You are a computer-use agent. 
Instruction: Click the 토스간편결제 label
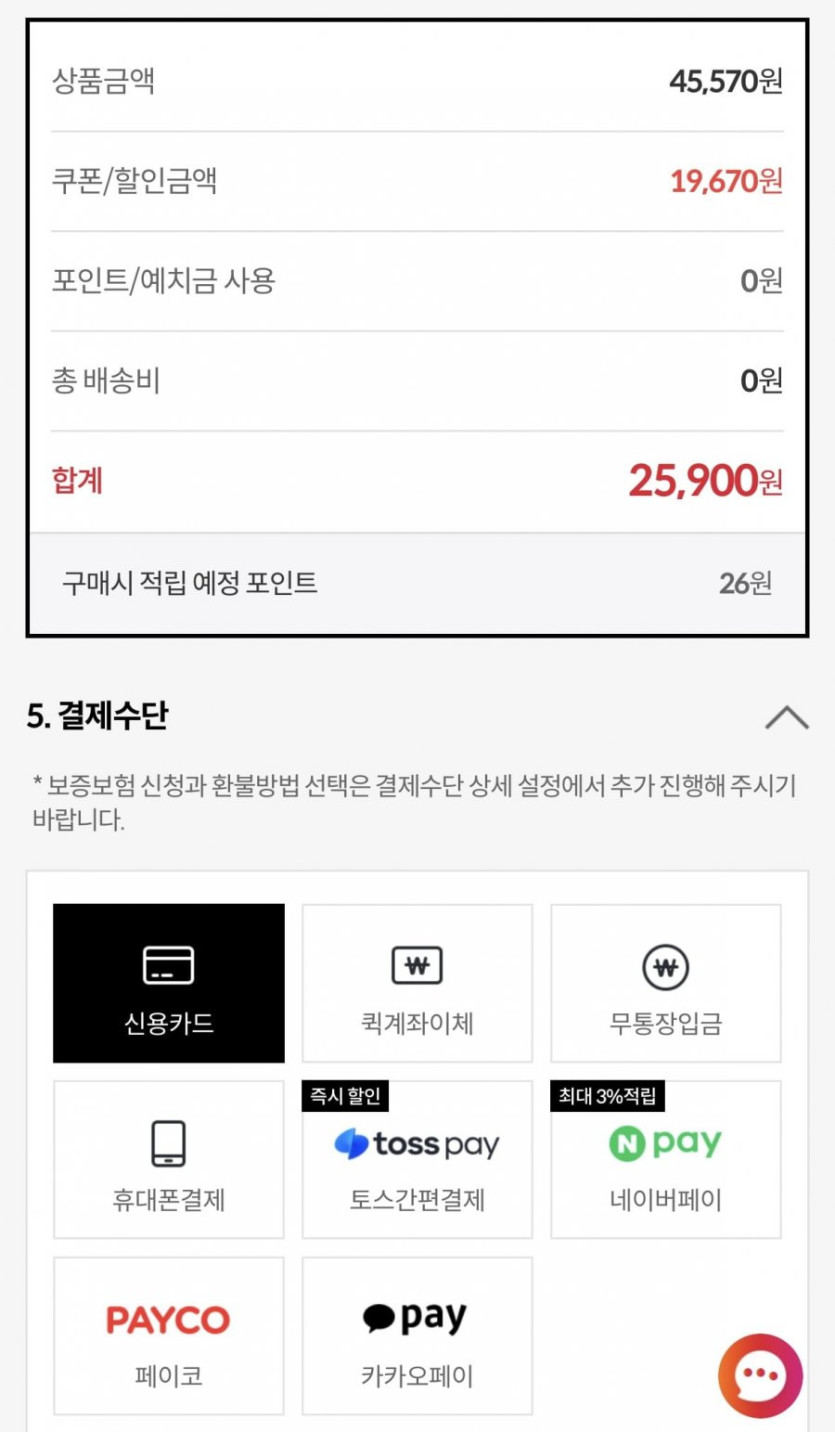coord(417,1199)
